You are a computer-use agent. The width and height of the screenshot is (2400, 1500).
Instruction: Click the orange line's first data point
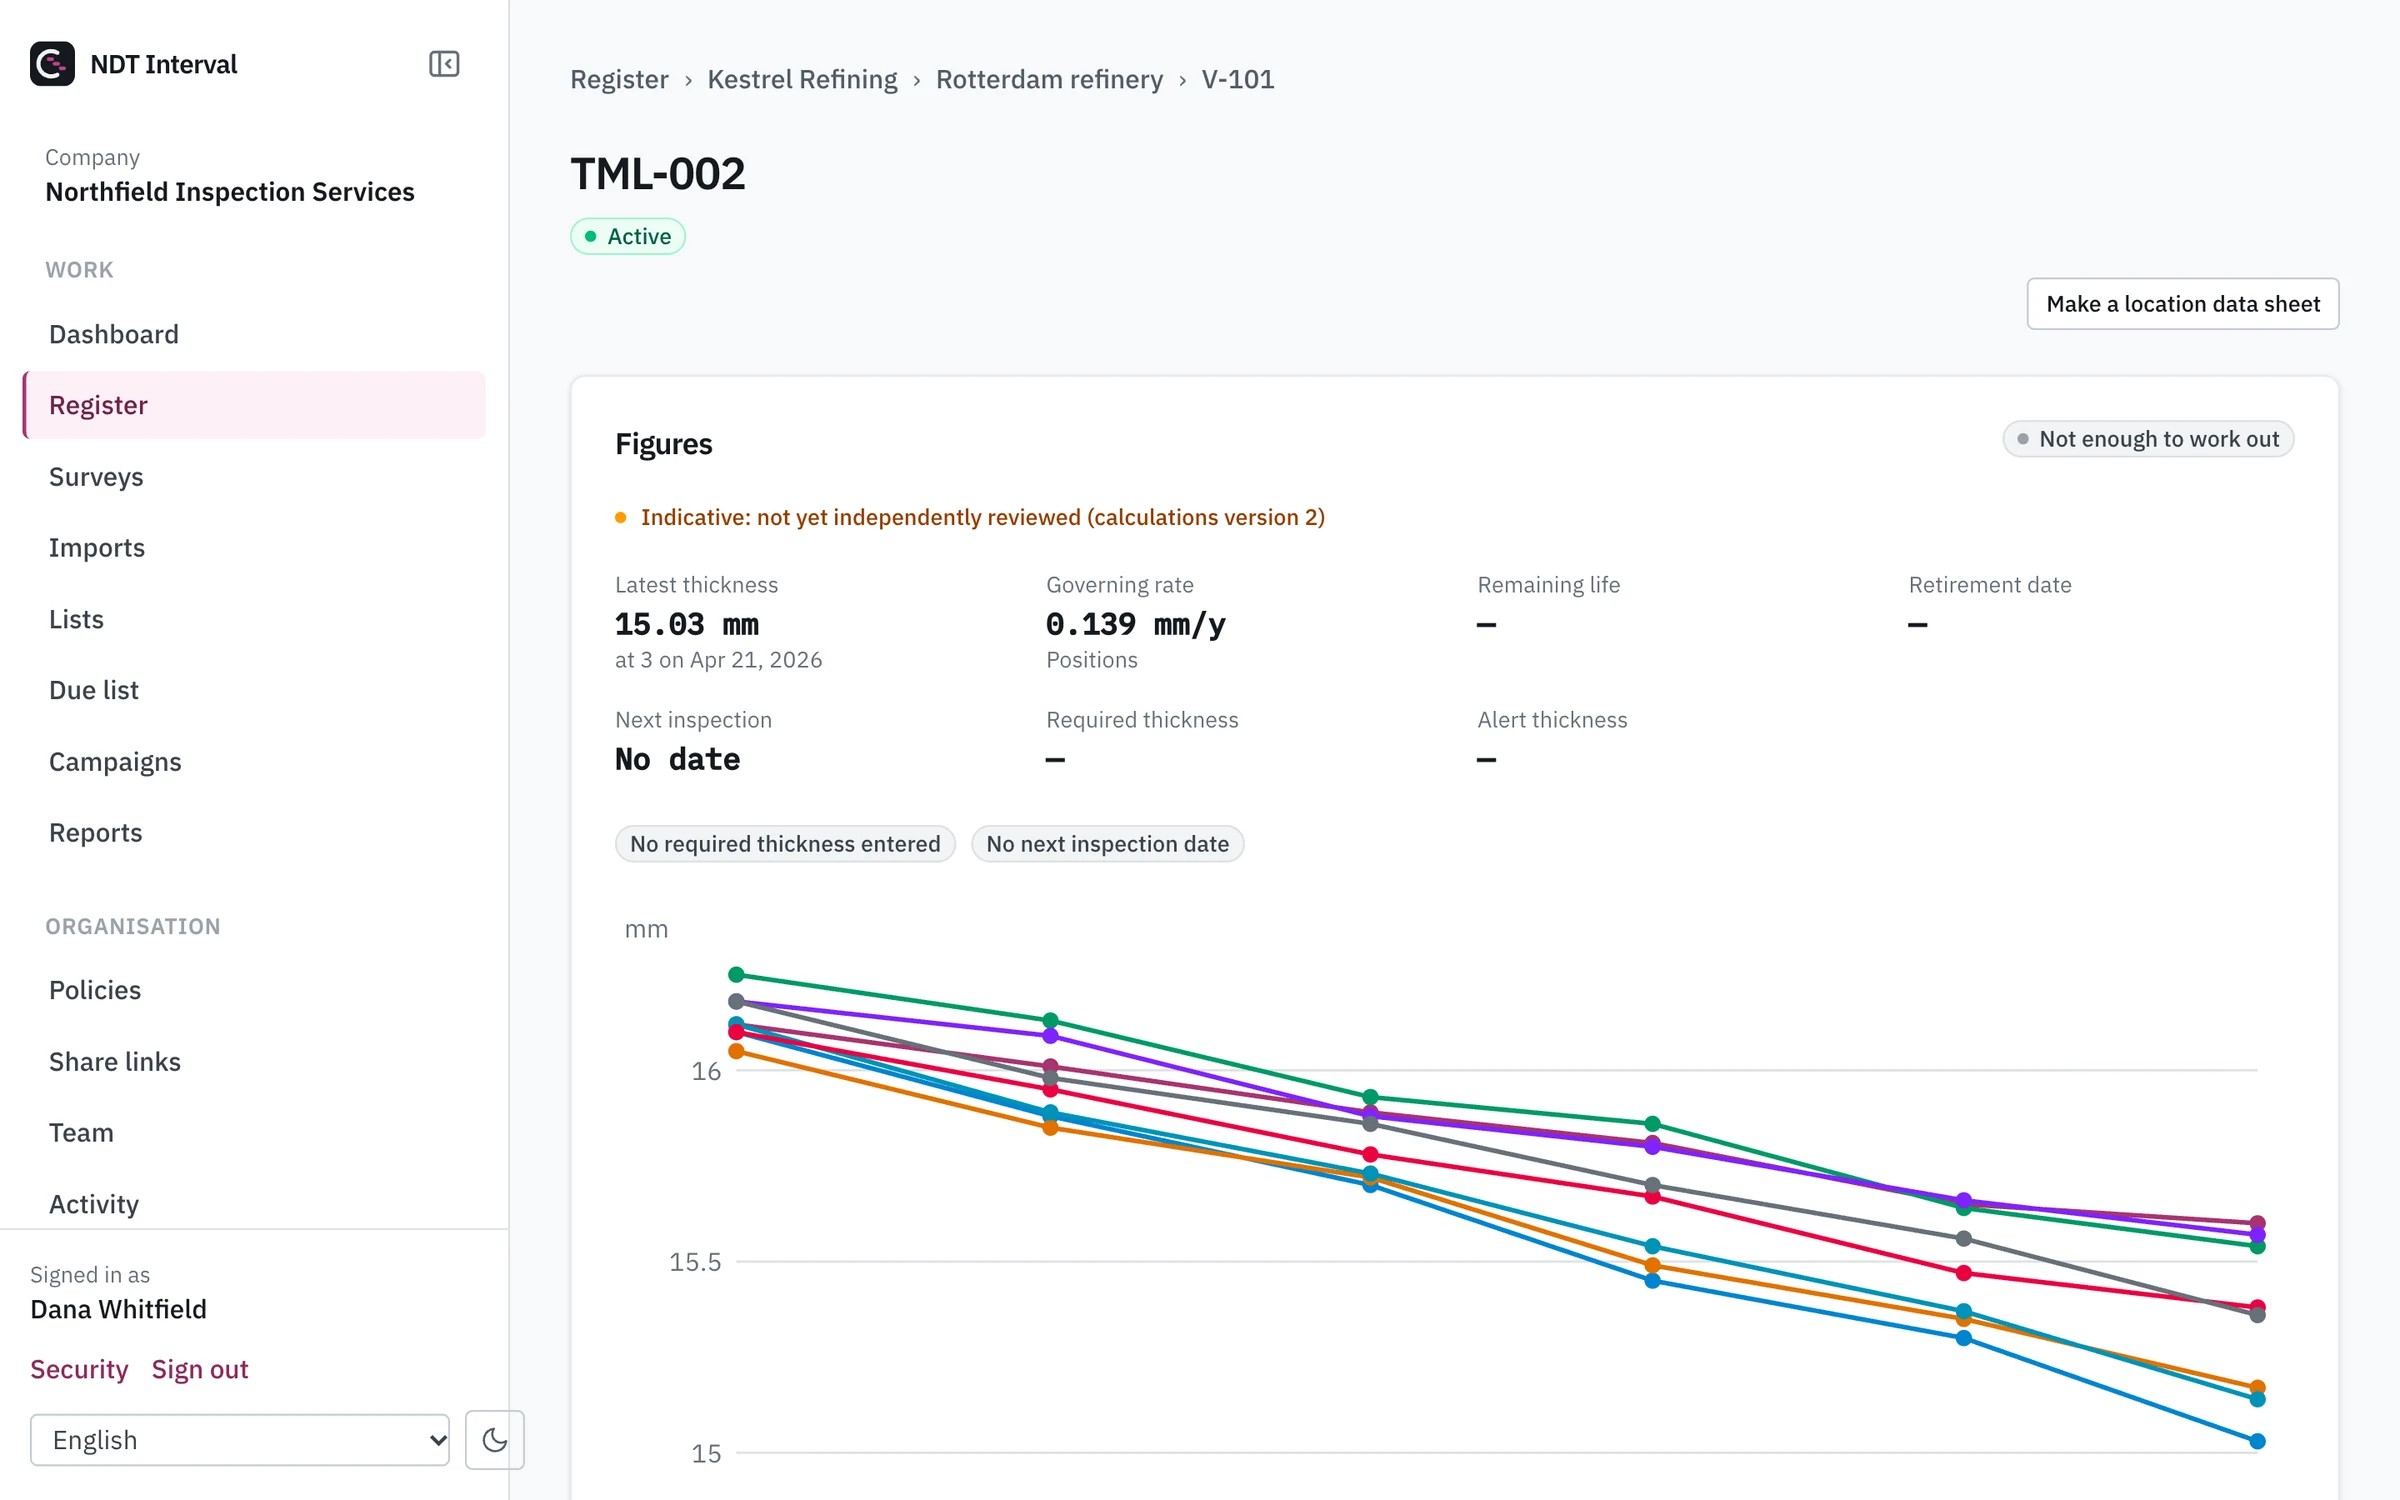coord(737,1051)
